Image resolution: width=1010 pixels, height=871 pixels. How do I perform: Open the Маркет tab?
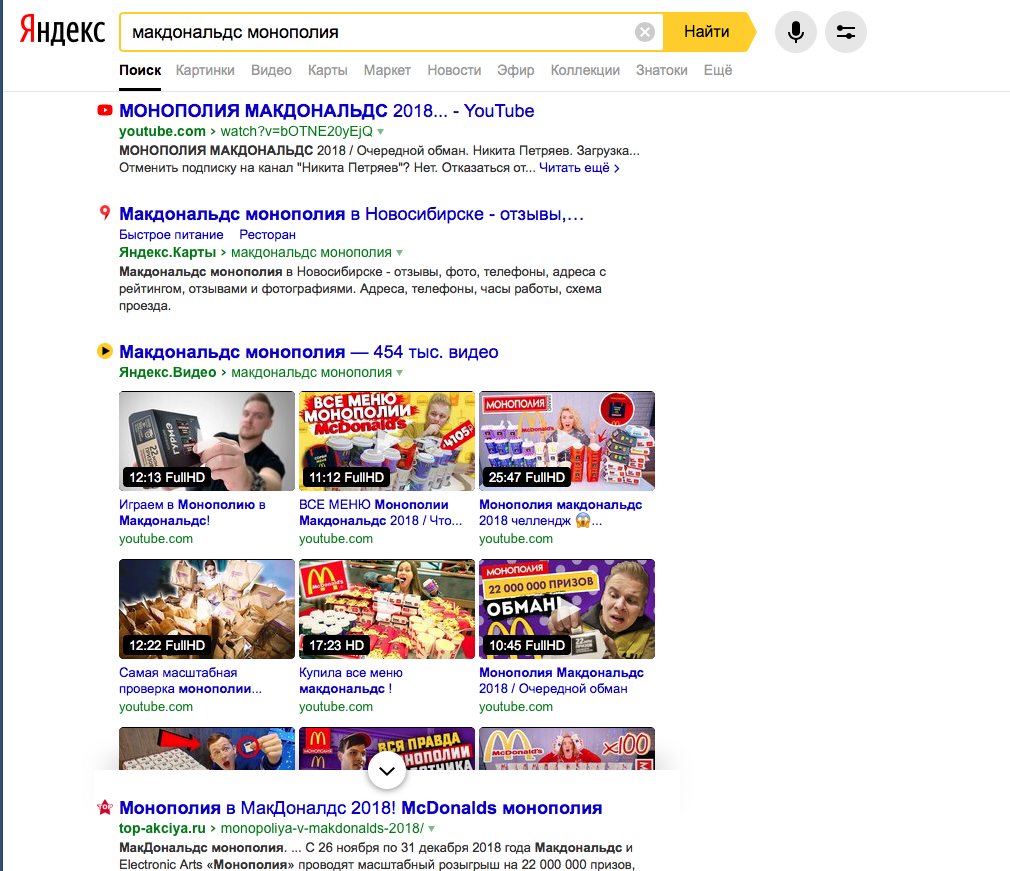387,70
